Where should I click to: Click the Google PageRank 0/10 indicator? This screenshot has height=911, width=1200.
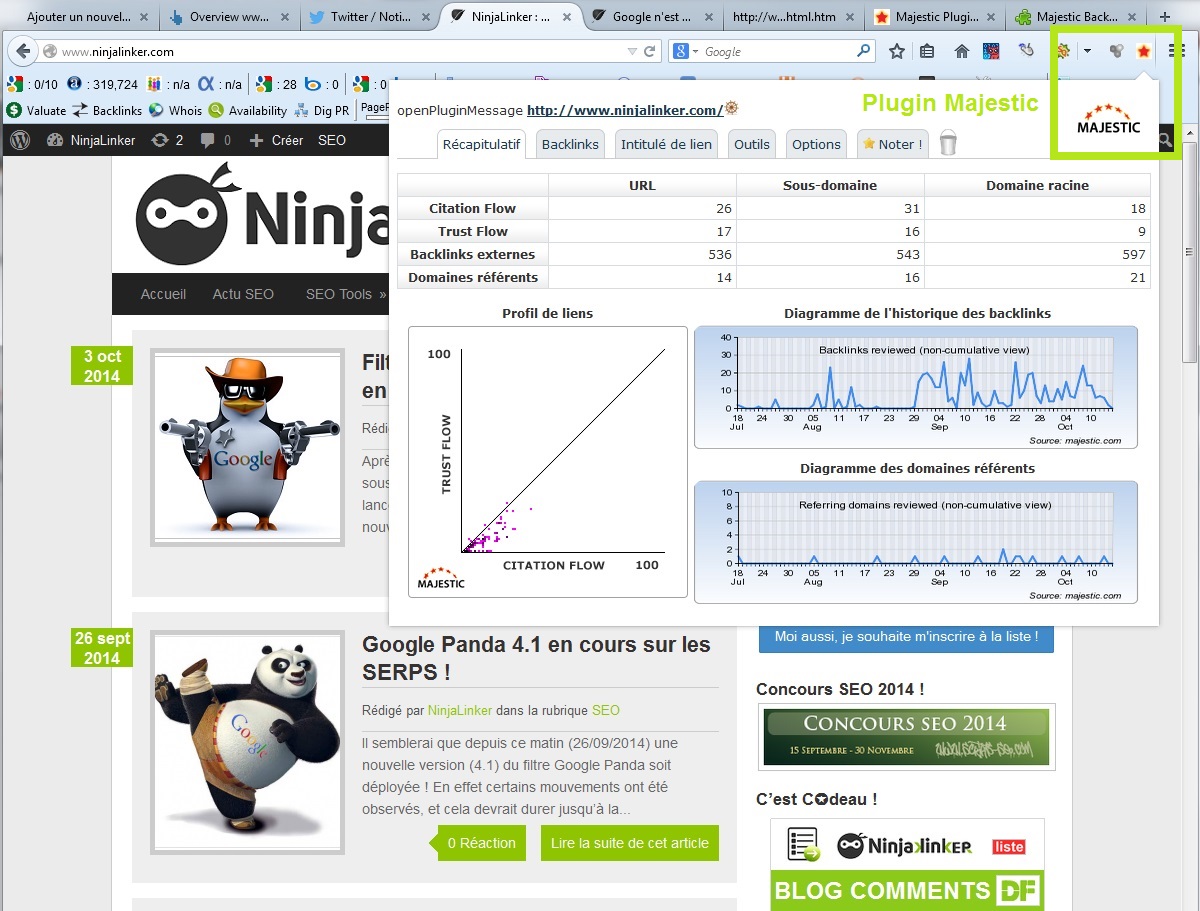pos(33,85)
